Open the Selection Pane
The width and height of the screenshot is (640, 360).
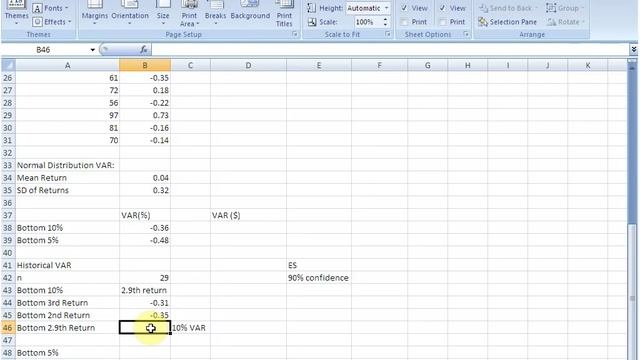point(507,22)
